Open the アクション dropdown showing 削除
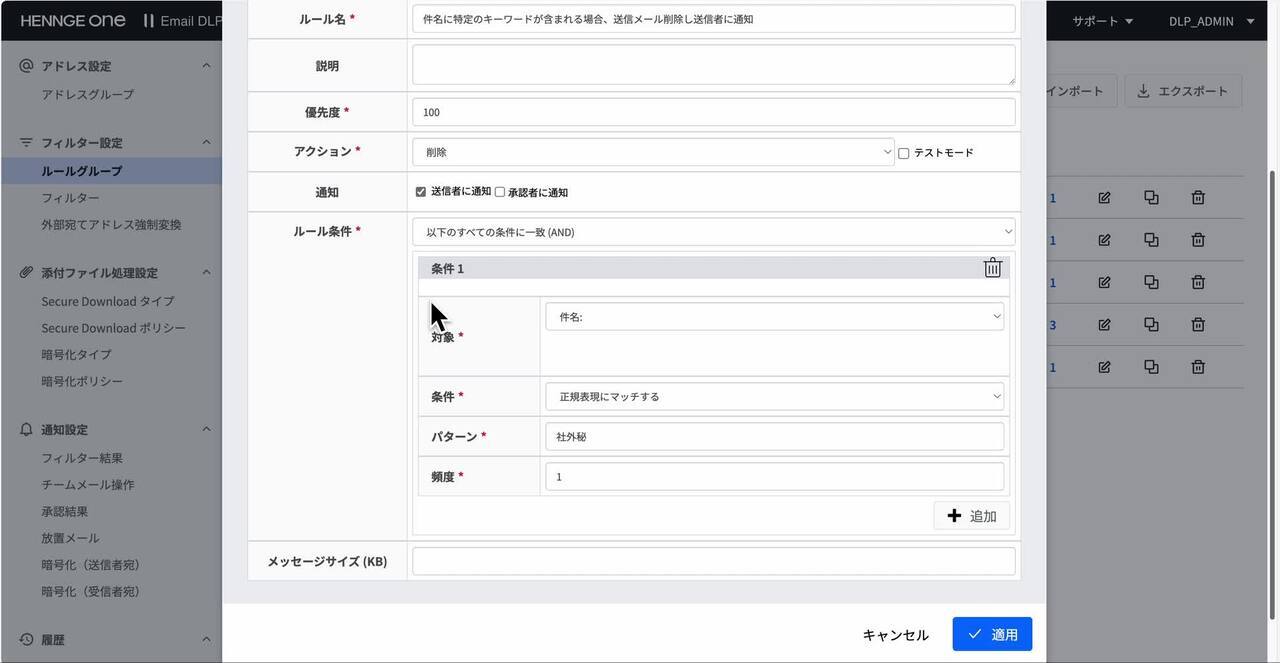 point(652,150)
